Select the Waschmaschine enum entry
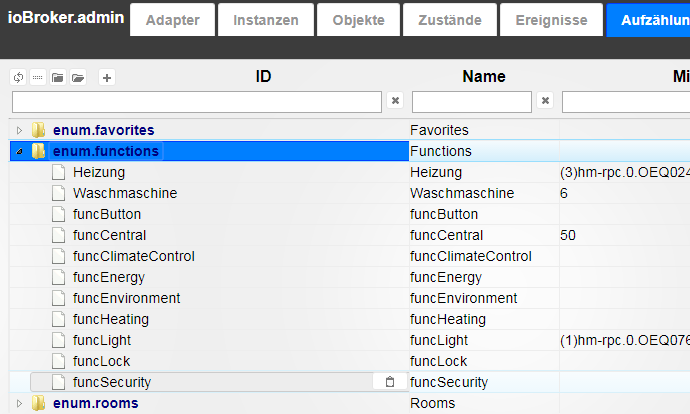 [x=124, y=193]
